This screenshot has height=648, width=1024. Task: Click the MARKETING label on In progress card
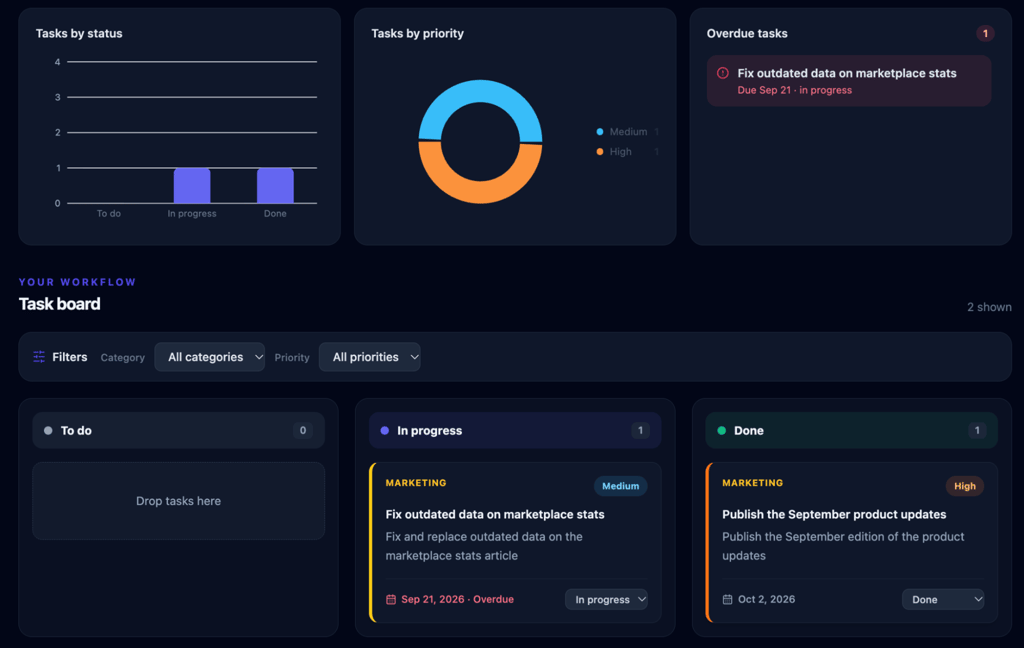tap(416, 483)
